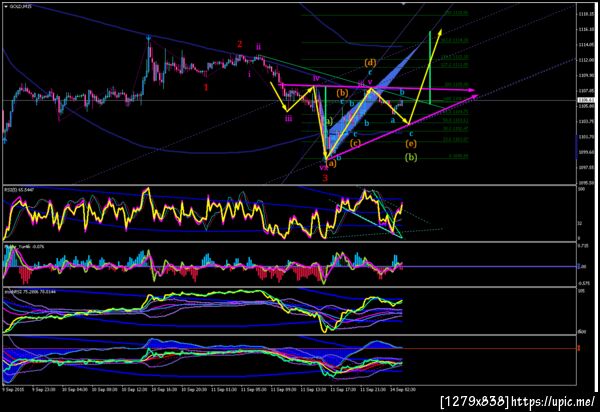
Task: Click the red level marker on the bottom indicator axis
Action: [579, 348]
